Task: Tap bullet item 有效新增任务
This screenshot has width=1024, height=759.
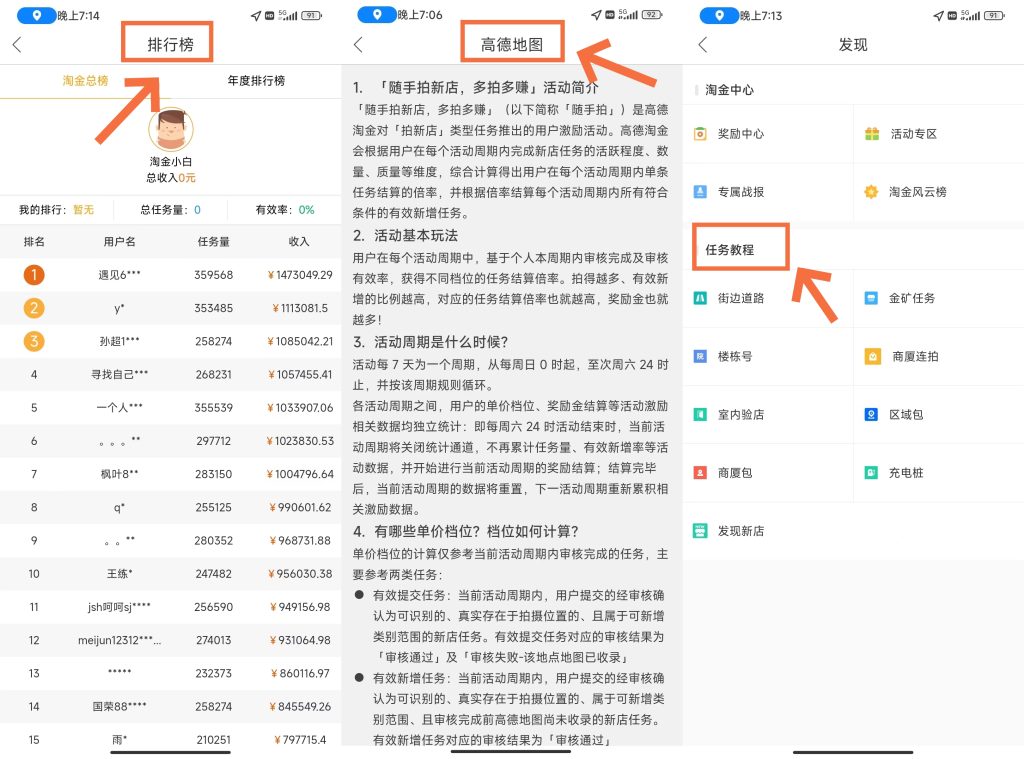Action: (510, 709)
